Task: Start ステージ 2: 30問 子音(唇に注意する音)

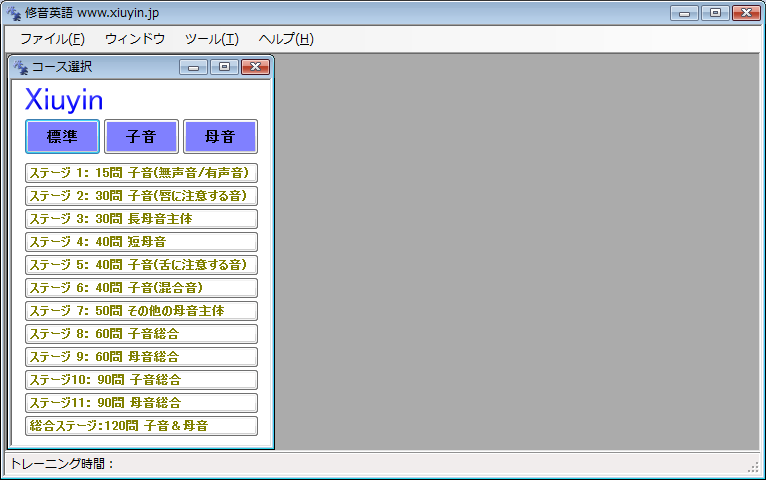Action: pyautogui.click(x=141, y=196)
